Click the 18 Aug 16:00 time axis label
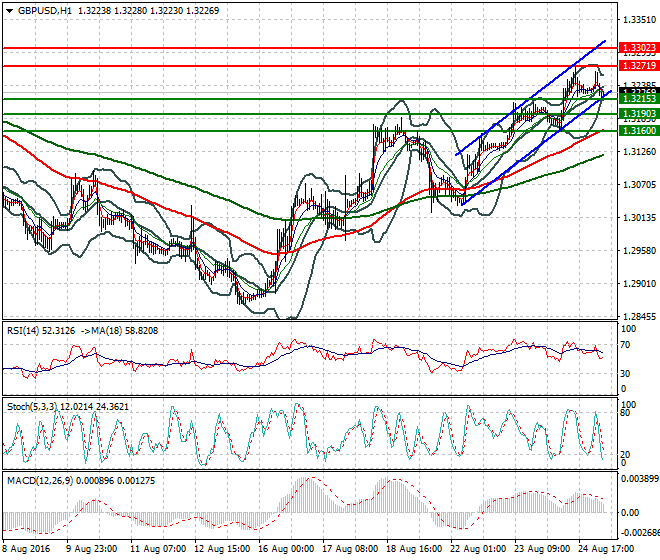660x560 pixels. pos(414,549)
